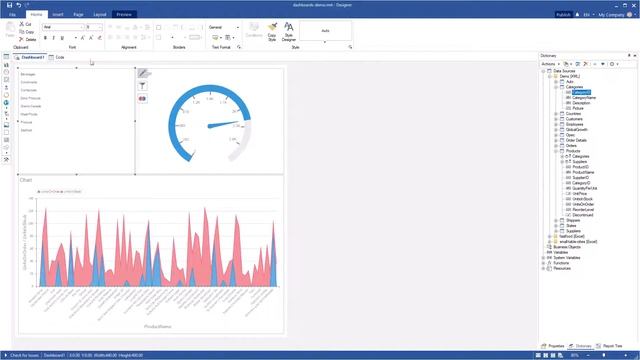The width and height of the screenshot is (640, 360).
Task: Click the notification bell icon
Action: point(577,14)
